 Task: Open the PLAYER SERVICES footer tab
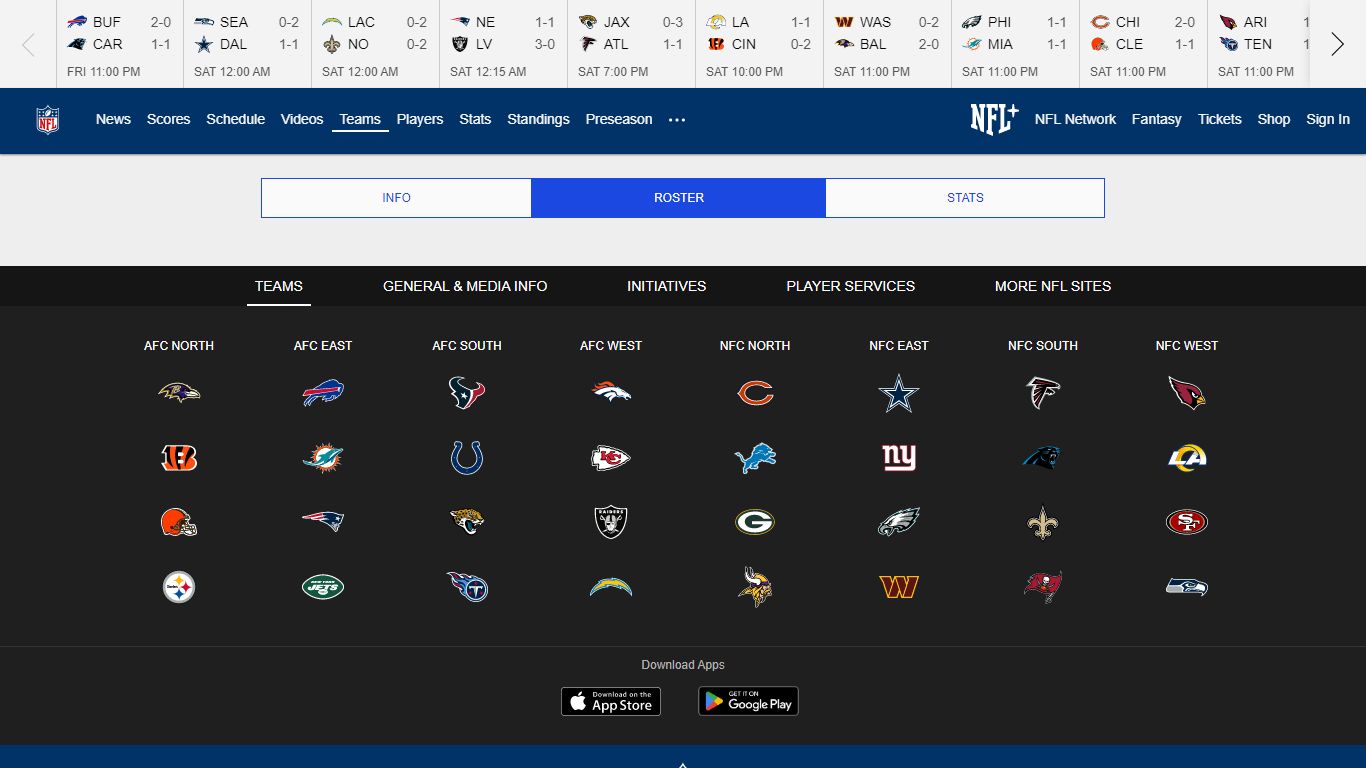851,286
